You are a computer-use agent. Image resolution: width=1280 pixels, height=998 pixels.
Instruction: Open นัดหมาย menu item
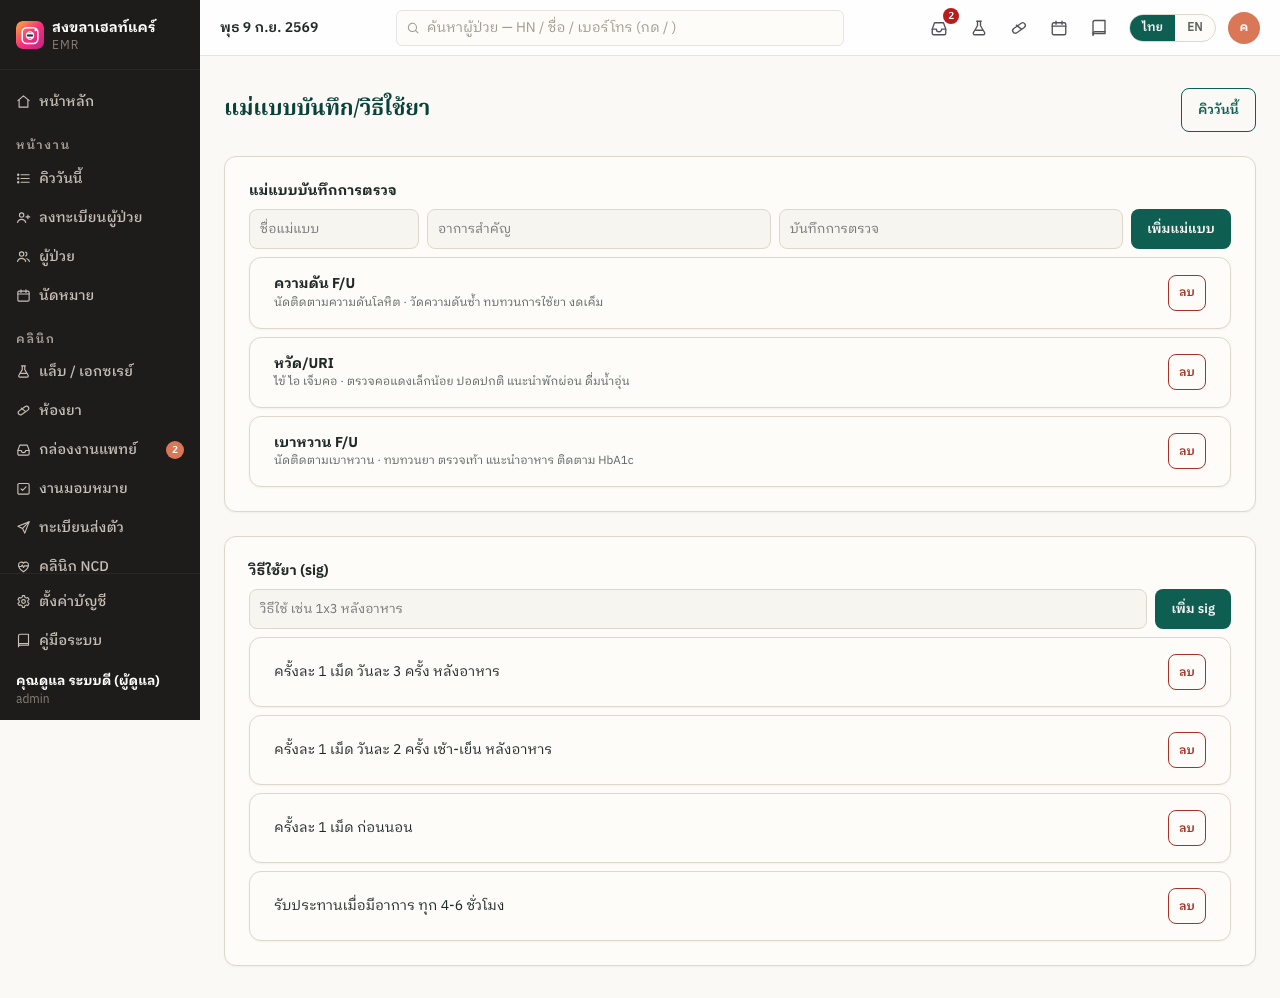click(100, 295)
